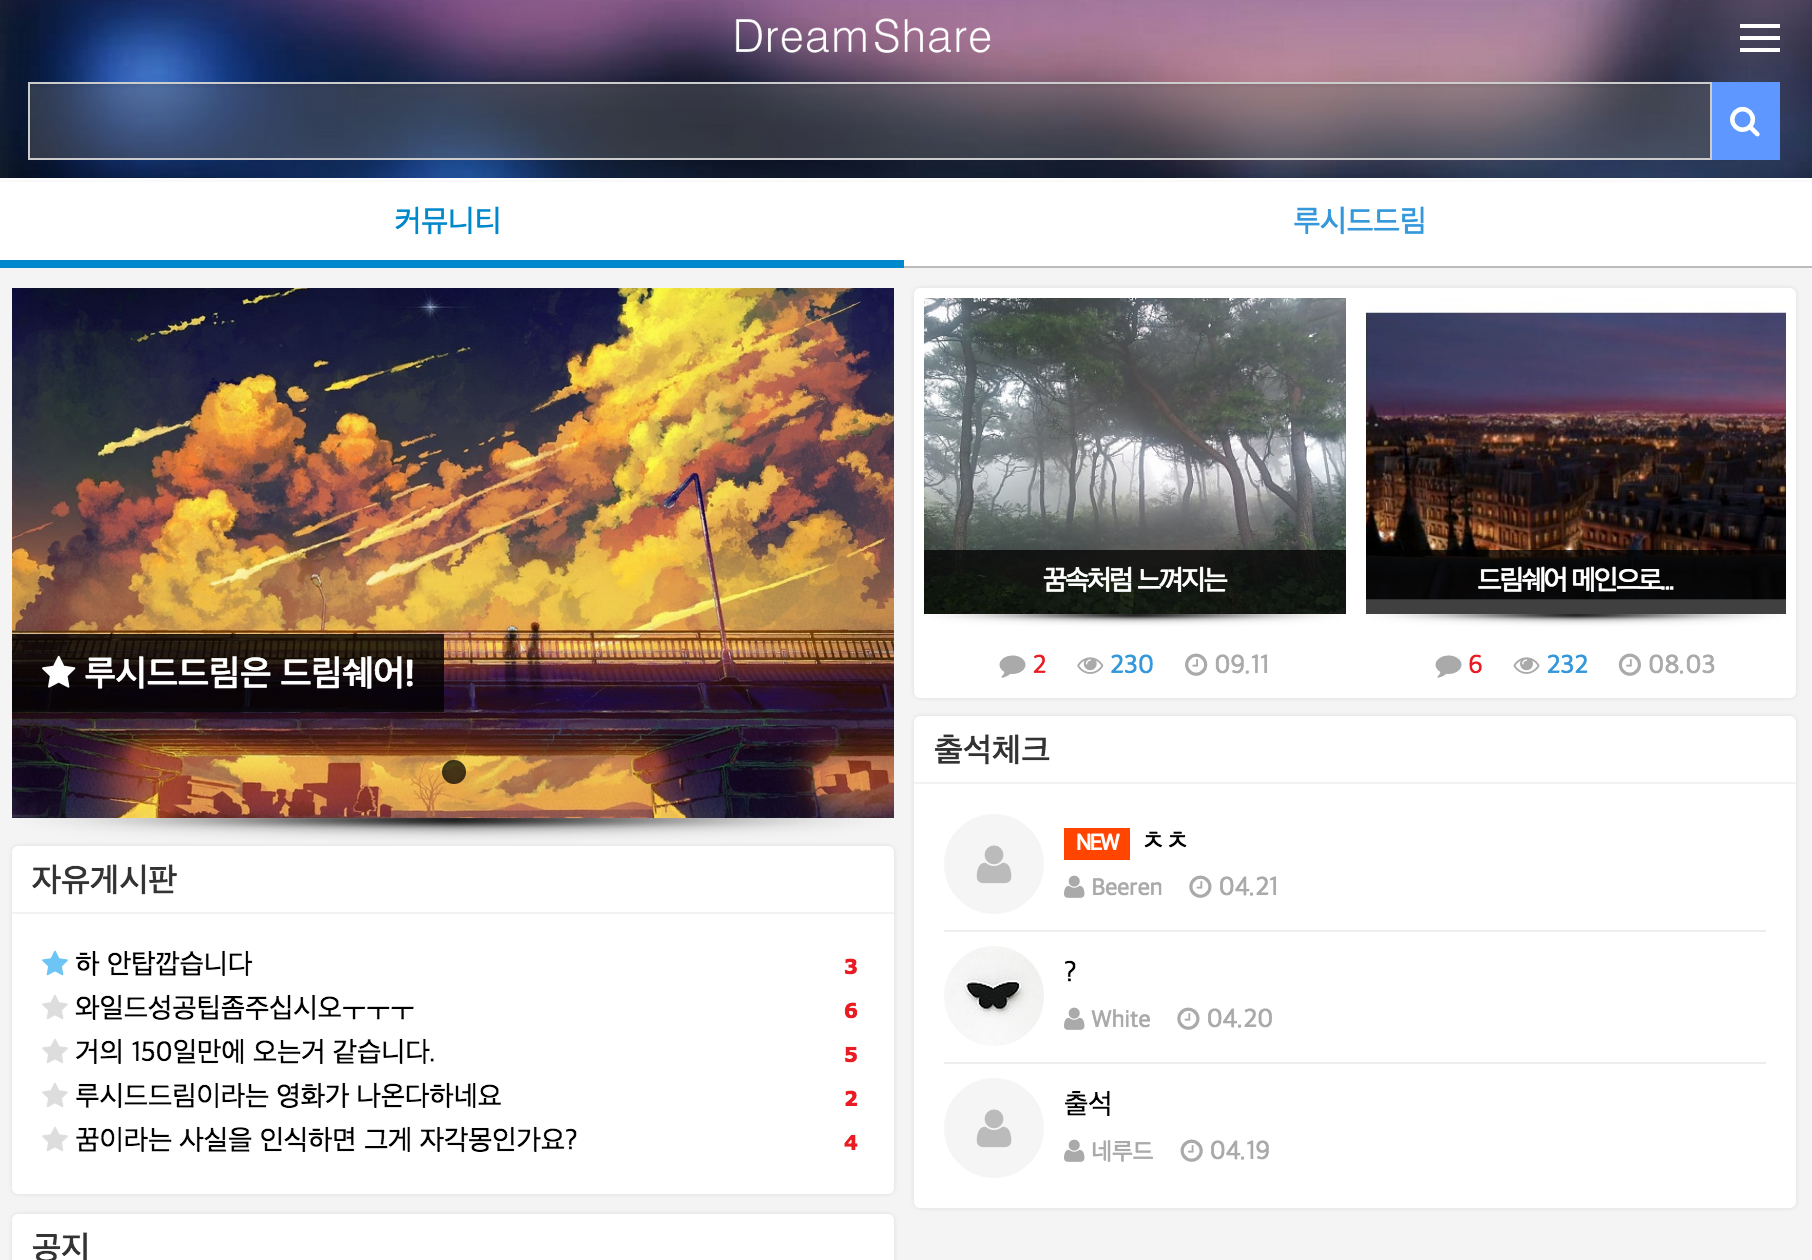Open the 출석체크 section heading
The image size is (1812, 1260).
(x=992, y=749)
